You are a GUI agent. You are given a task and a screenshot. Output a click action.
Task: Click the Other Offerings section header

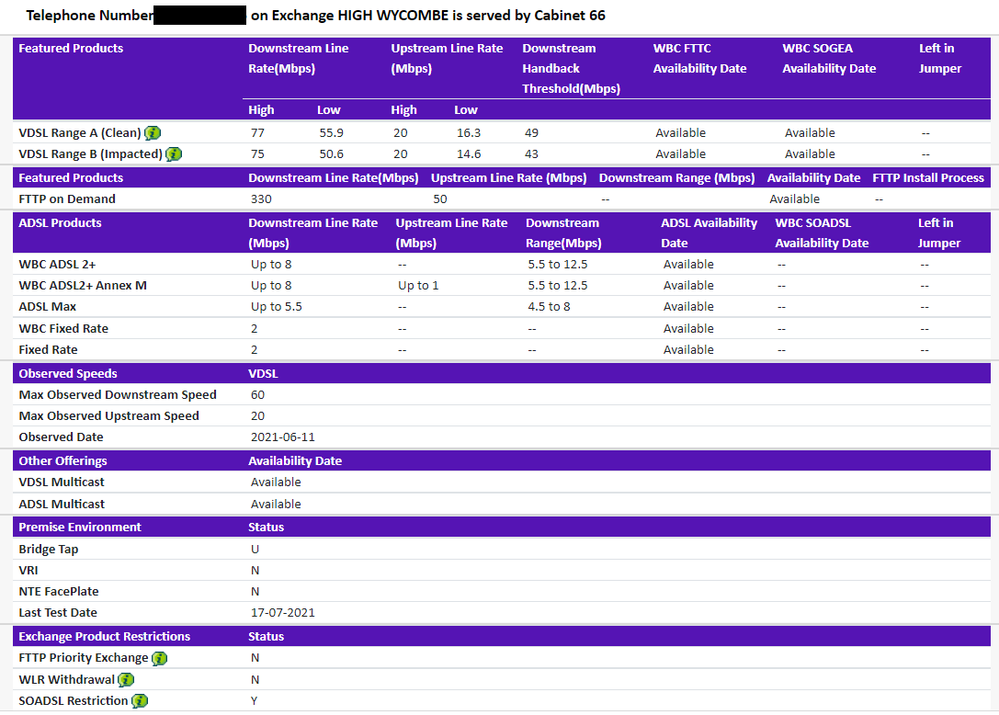(63, 461)
